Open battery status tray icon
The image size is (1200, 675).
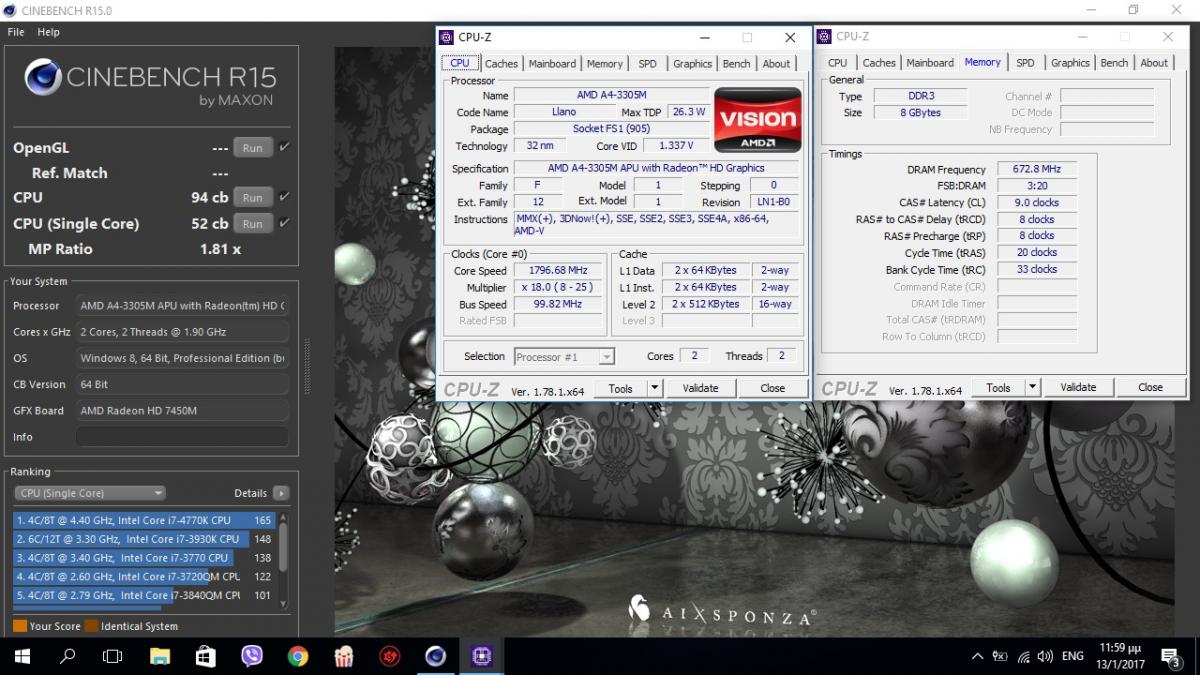pos(999,657)
